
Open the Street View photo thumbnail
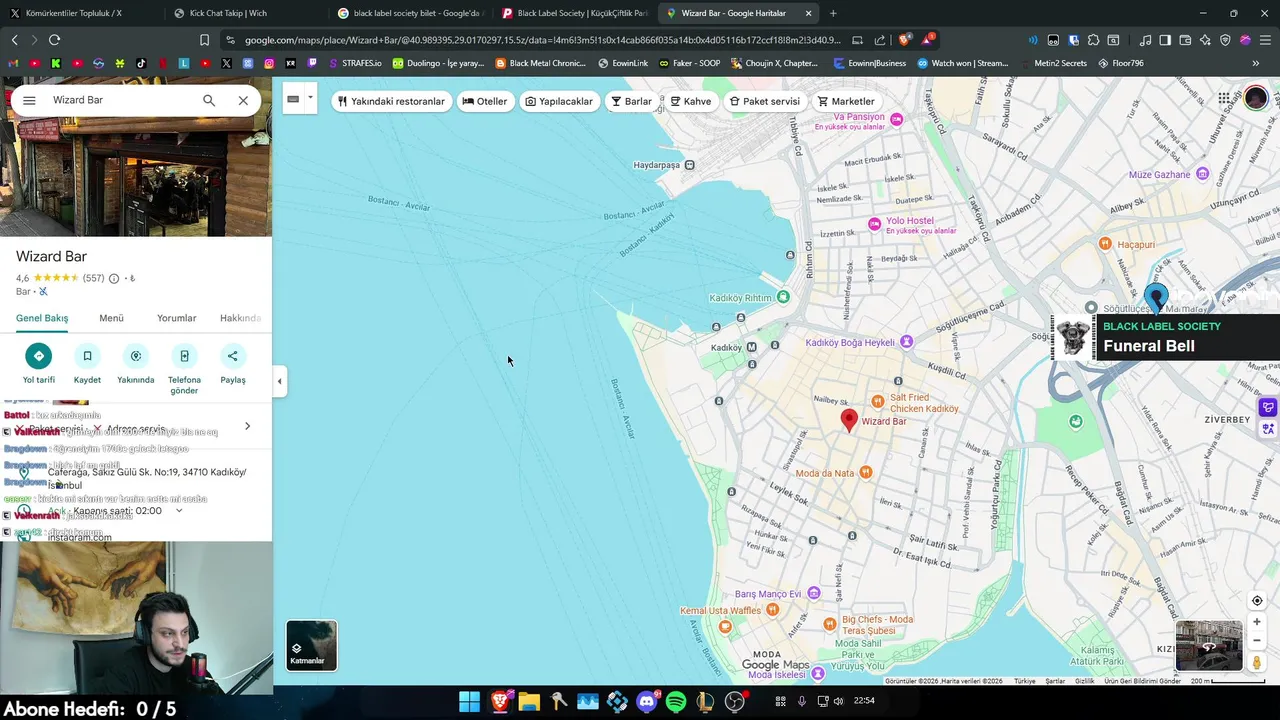click(1209, 645)
